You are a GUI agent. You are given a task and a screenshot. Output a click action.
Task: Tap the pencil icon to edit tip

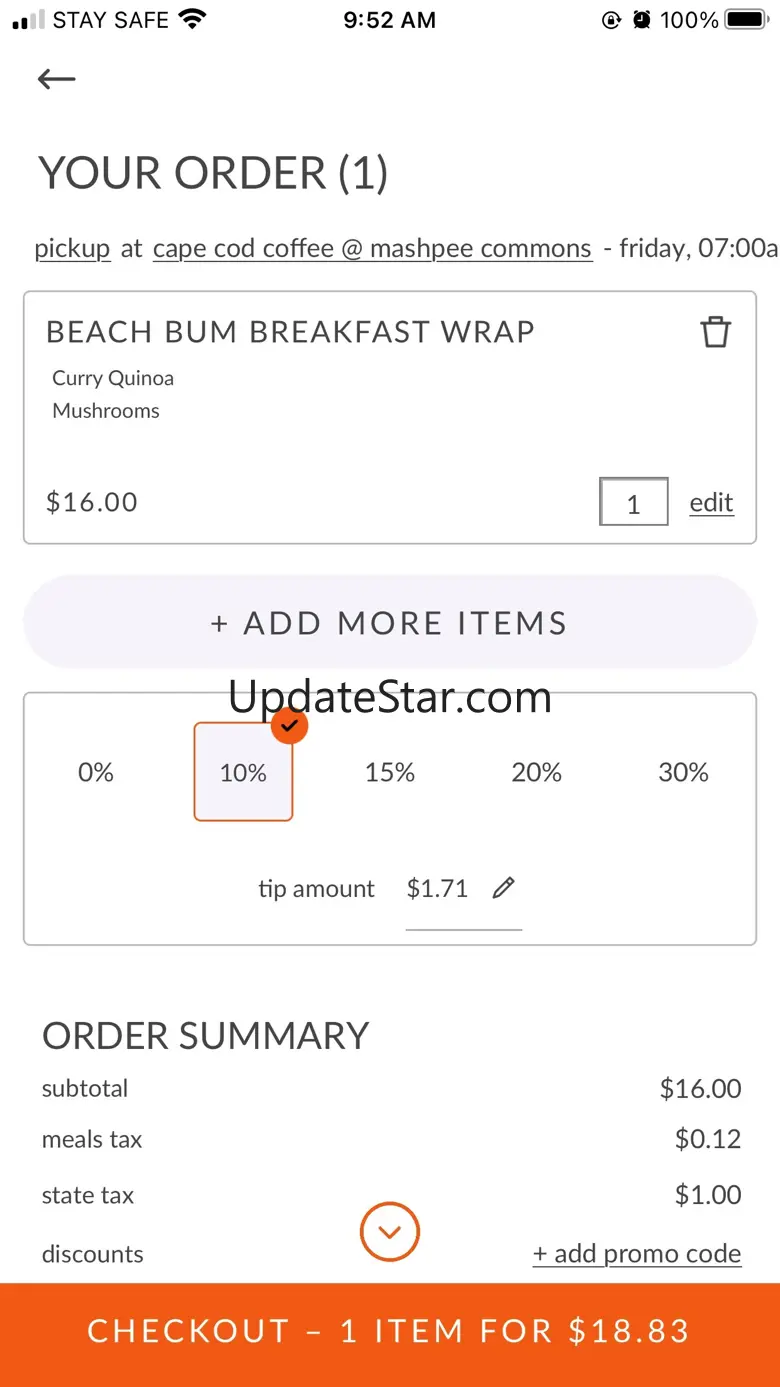[x=504, y=888]
